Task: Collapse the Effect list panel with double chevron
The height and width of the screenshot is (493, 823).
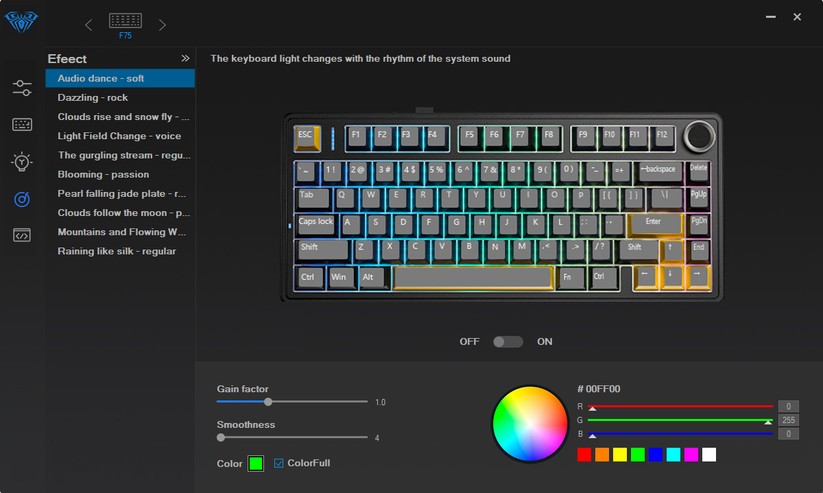Action: coord(185,59)
